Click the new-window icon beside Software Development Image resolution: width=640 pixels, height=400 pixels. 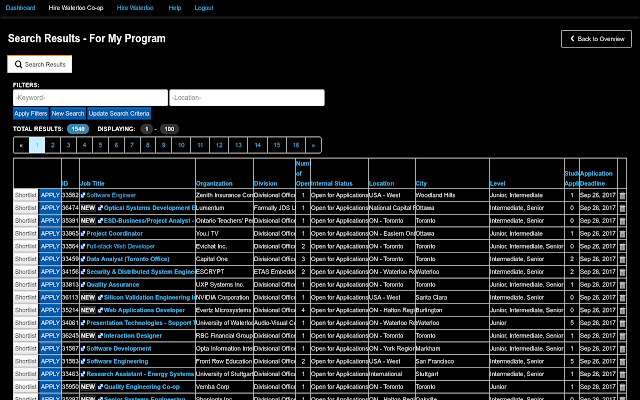(83, 349)
